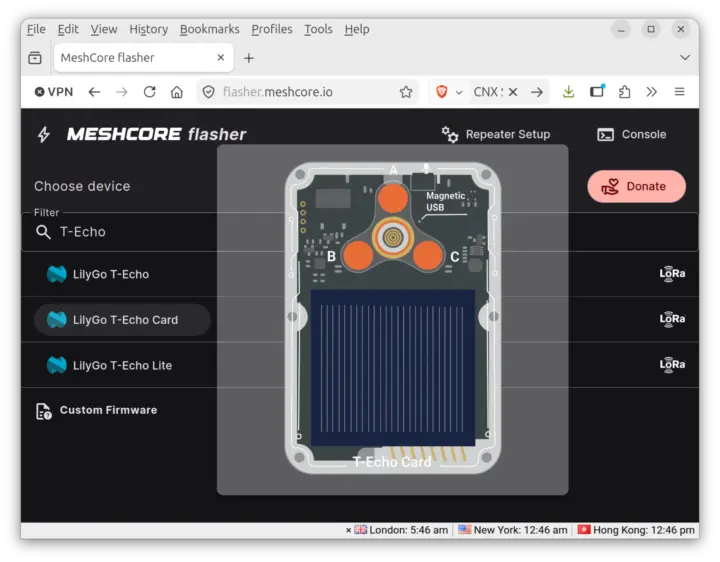Click the Donate heart-hand button
Screen dimensions: 720x562
[636, 186]
